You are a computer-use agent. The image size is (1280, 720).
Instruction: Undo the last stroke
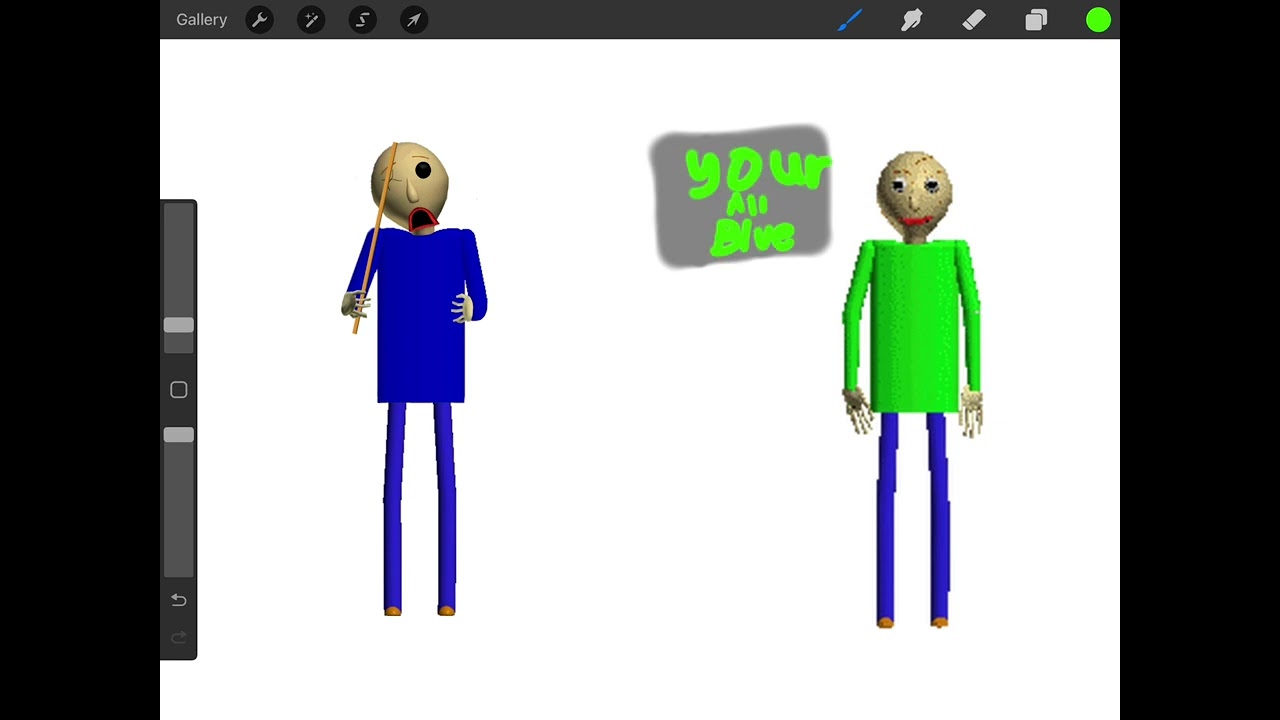[x=179, y=600]
